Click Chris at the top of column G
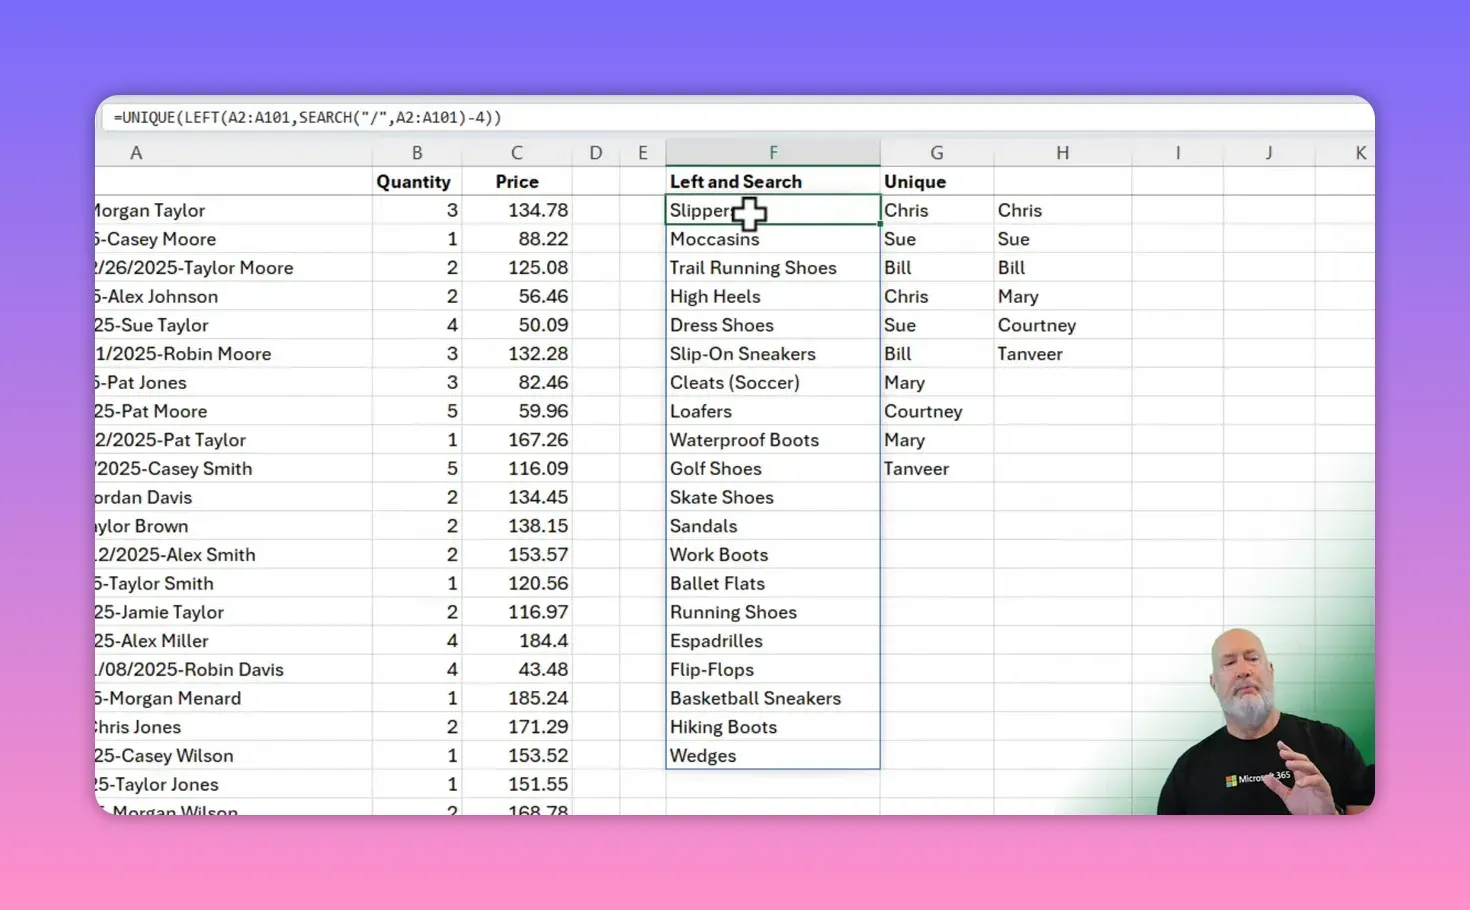This screenshot has height=910, width=1470. click(906, 210)
